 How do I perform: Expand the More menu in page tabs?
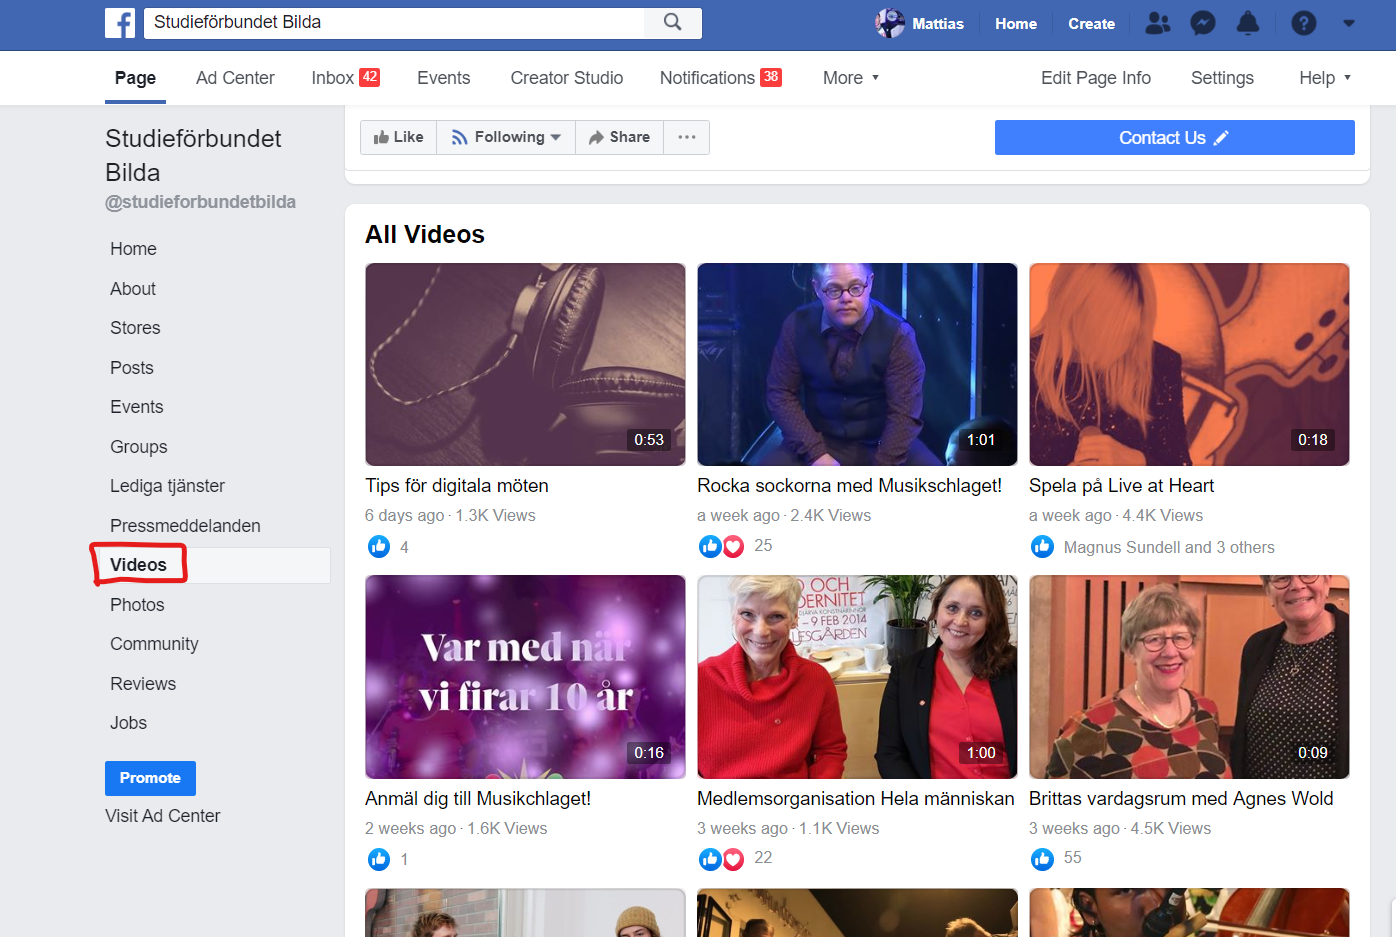(x=850, y=78)
